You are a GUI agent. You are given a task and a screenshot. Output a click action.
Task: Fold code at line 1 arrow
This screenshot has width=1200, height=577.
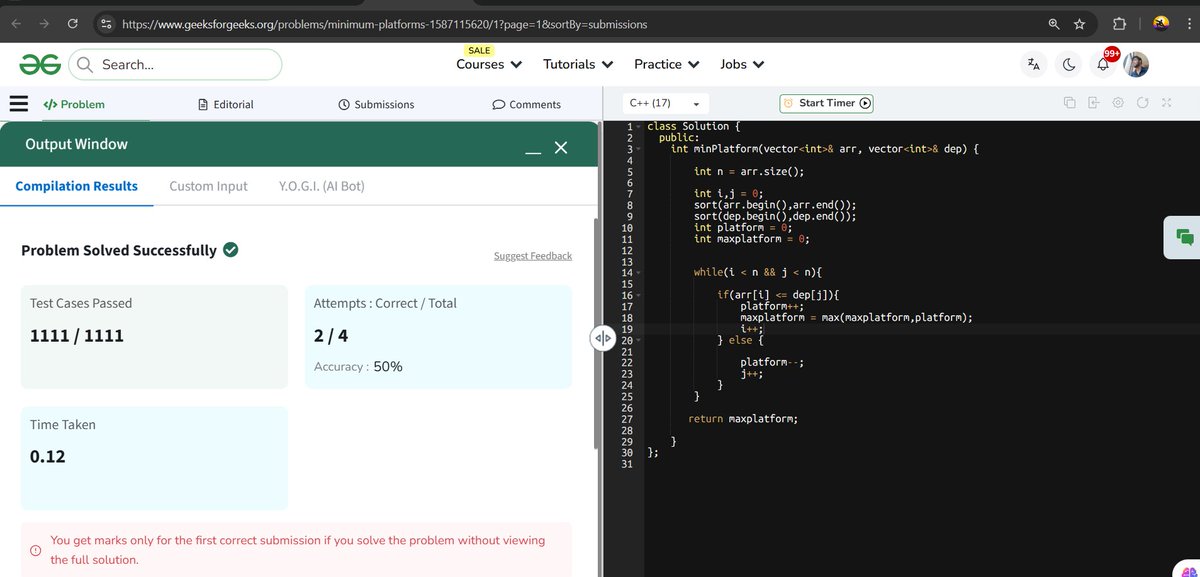[638, 127]
